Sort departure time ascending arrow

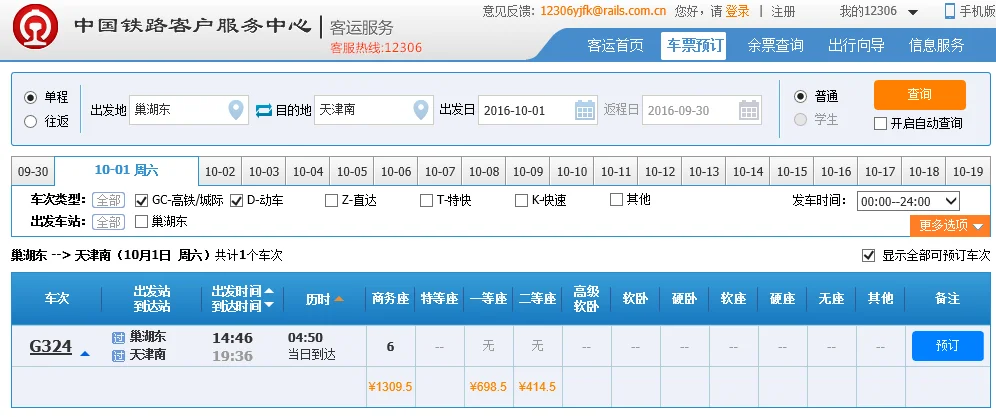coord(269,291)
